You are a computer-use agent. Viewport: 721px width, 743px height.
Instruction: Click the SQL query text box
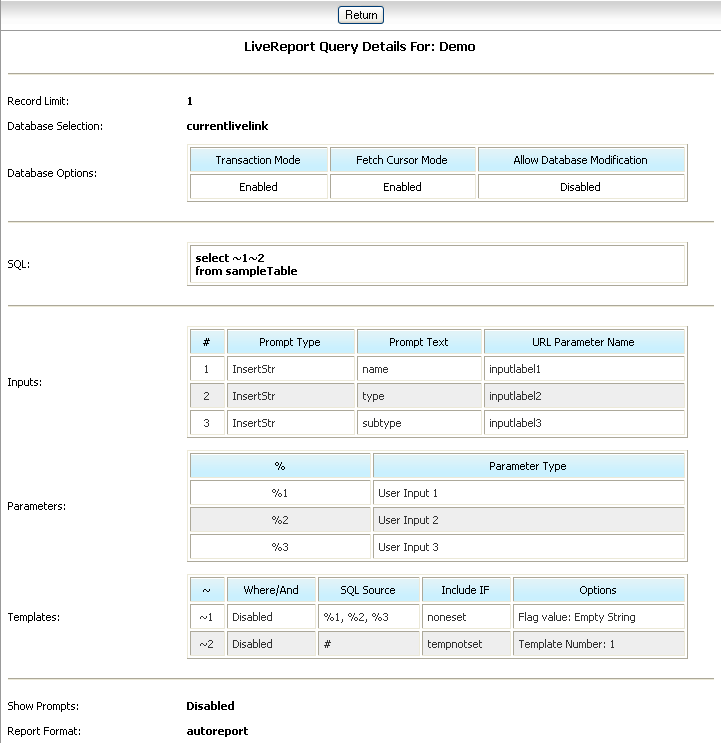click(436, 265)
